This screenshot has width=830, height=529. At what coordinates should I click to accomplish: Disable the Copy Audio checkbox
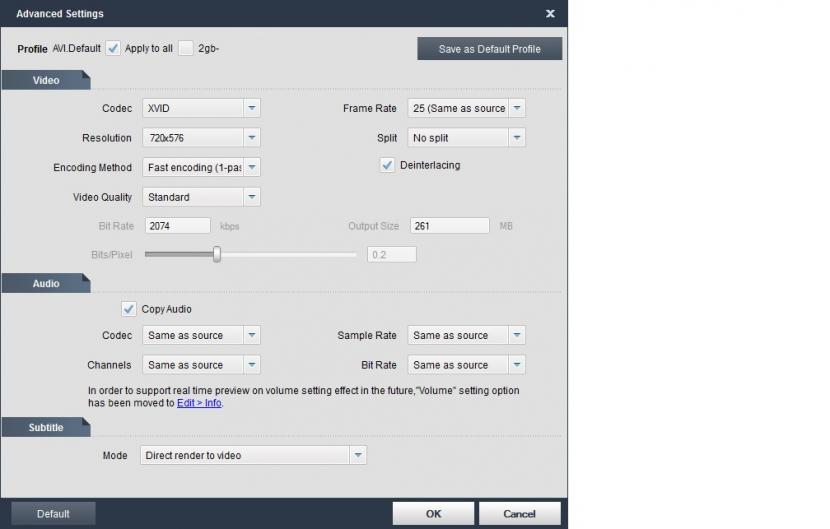pyautogui.click(x=129, y=309)
